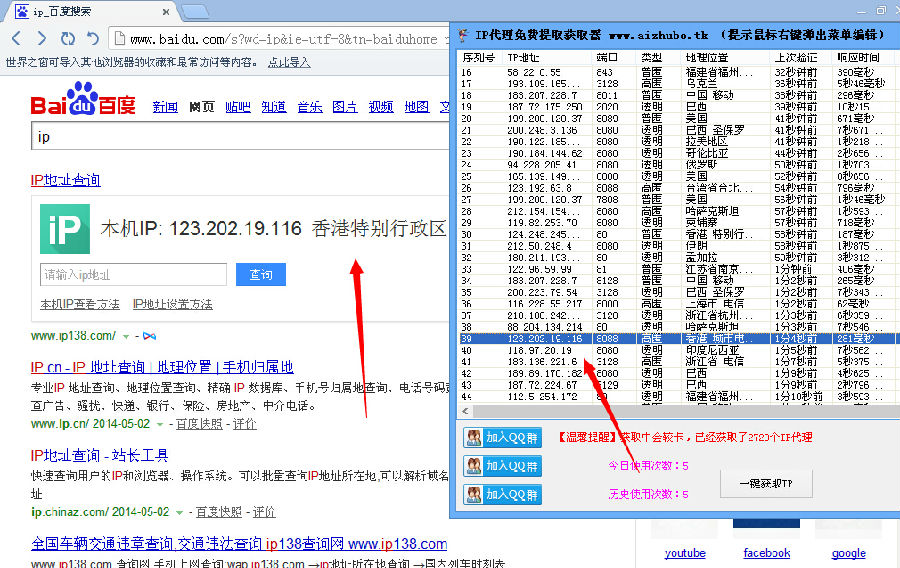Expand the dropdown arrow next to www.ip138.com

pos(126,336)
